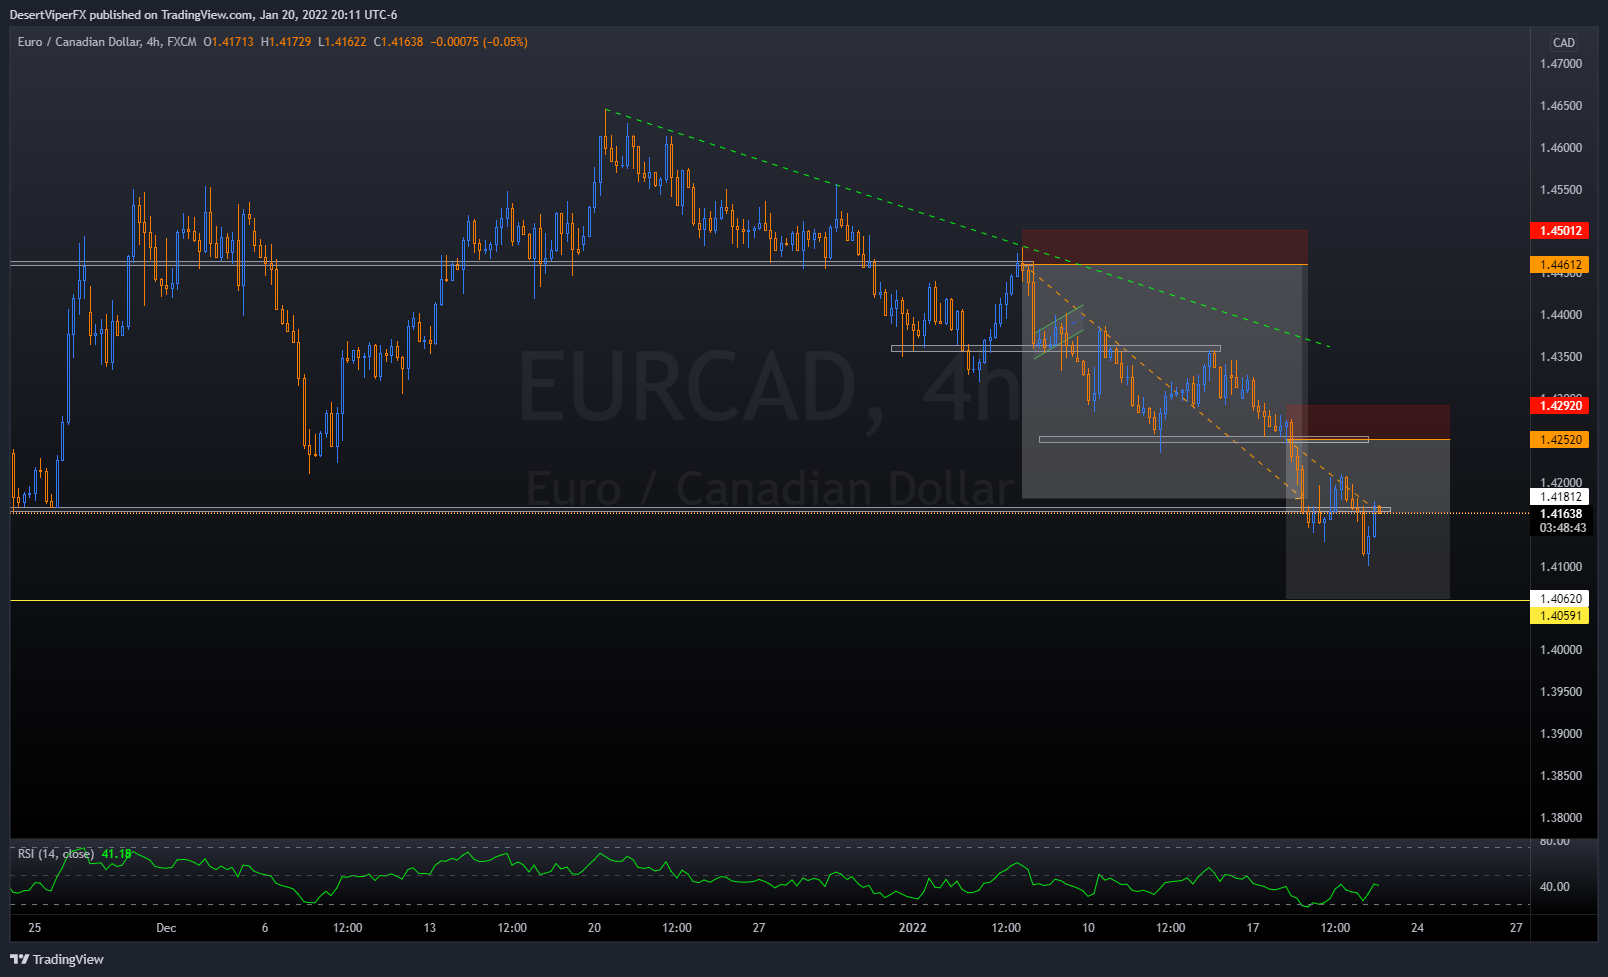This screenshot has width=1608, height=977.
Task: Click the 1.39000 price axis tick
Action: pyautogui.click(x=1561, y=734)
